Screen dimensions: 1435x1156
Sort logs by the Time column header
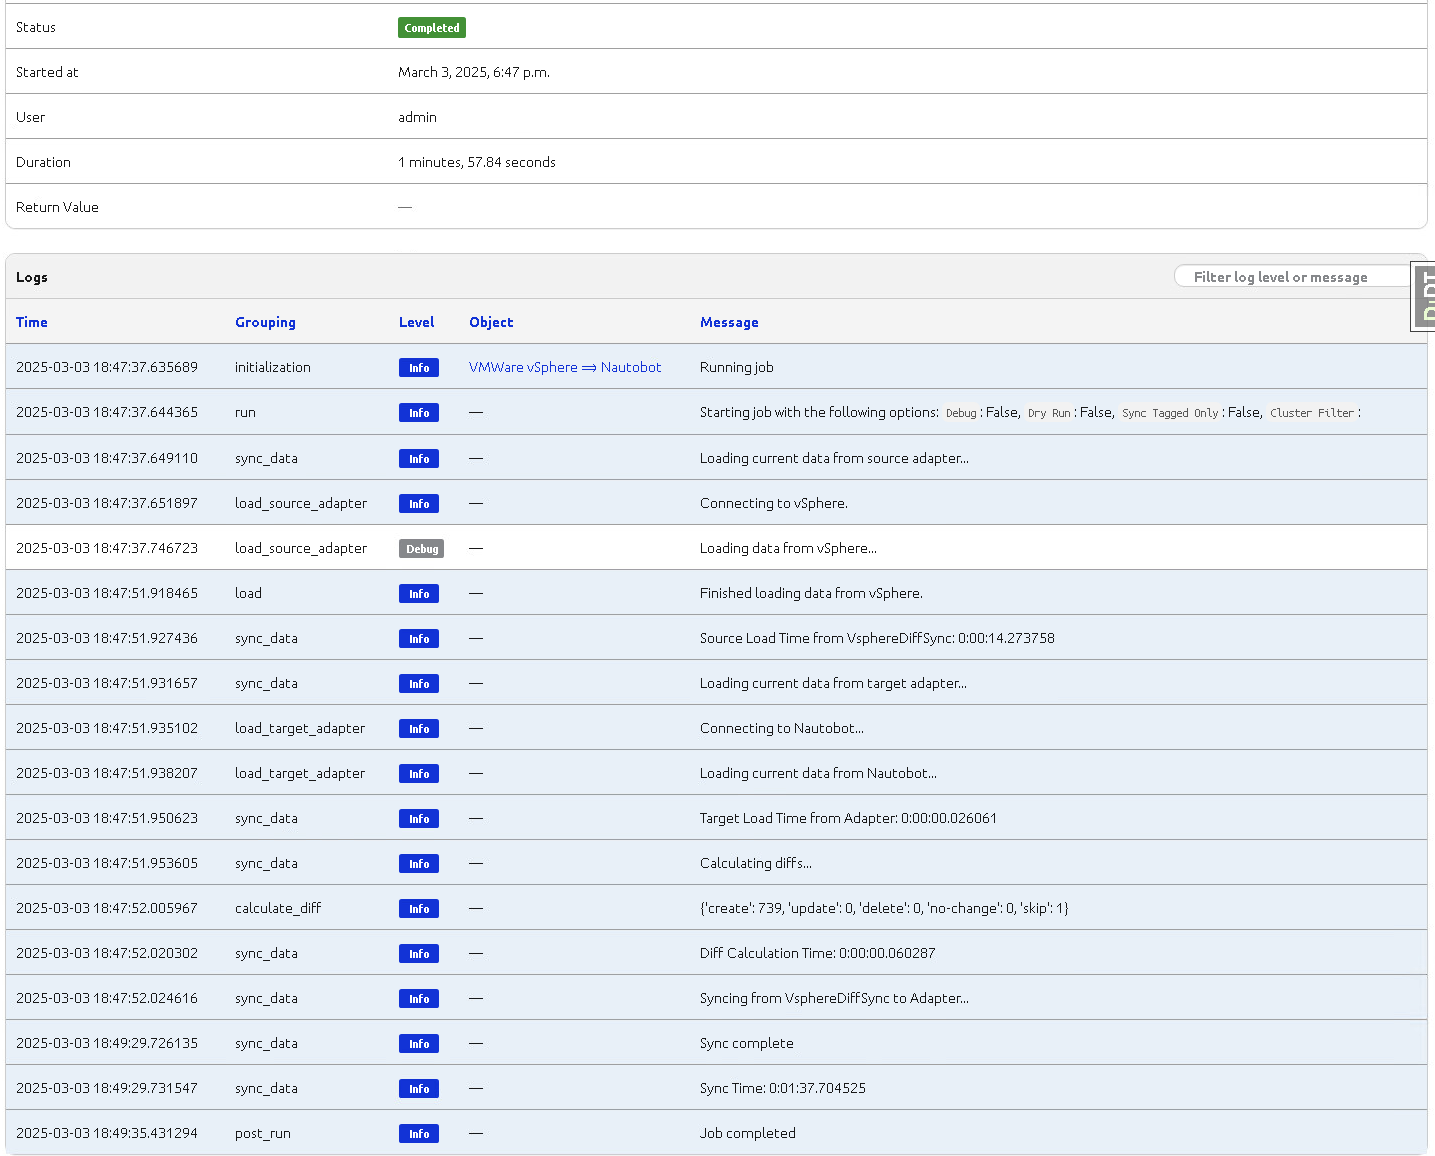(32, 322)
